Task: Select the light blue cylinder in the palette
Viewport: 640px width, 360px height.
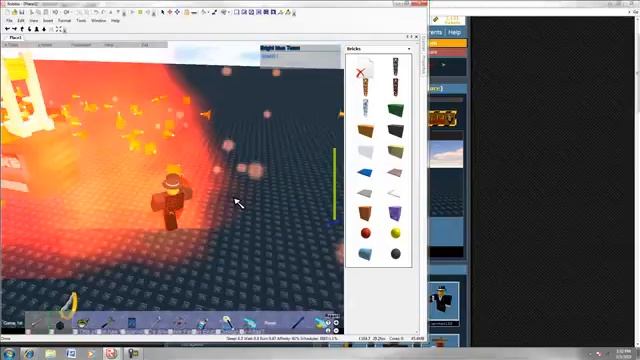Action: point(365,254)
